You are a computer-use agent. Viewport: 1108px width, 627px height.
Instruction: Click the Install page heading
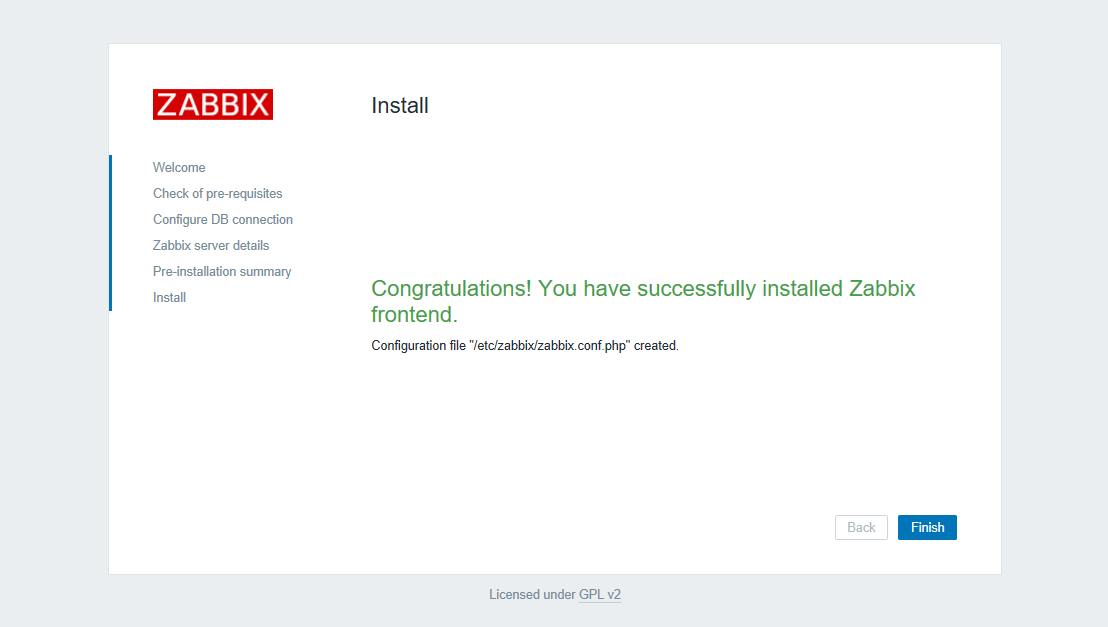[400, 105]
